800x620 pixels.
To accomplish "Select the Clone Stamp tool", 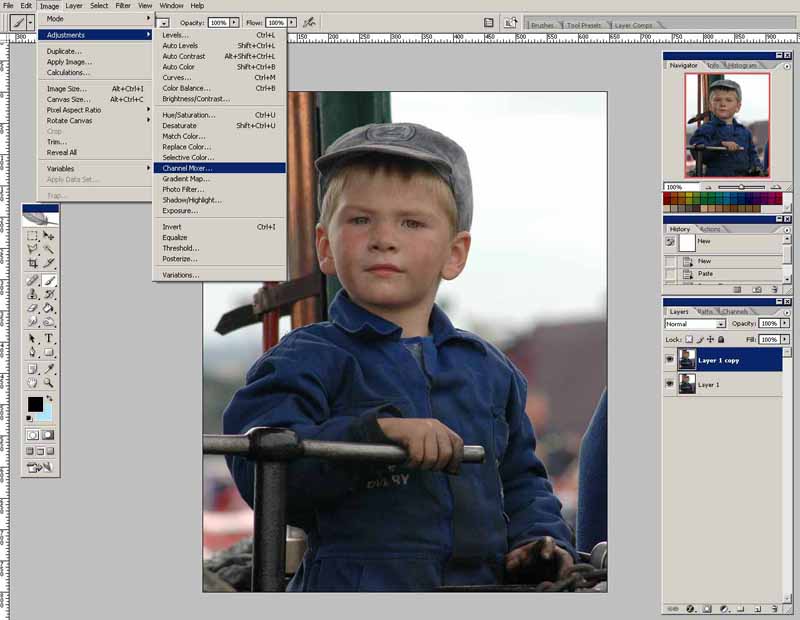I will (x=33, y=294).
